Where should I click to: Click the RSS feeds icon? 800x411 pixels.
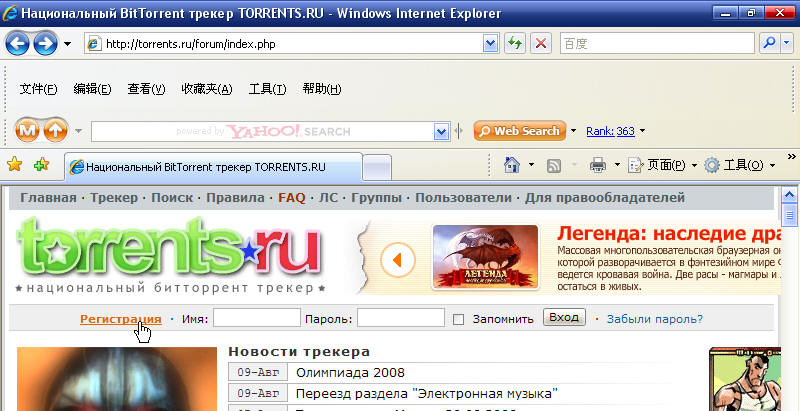coord(554,165)
